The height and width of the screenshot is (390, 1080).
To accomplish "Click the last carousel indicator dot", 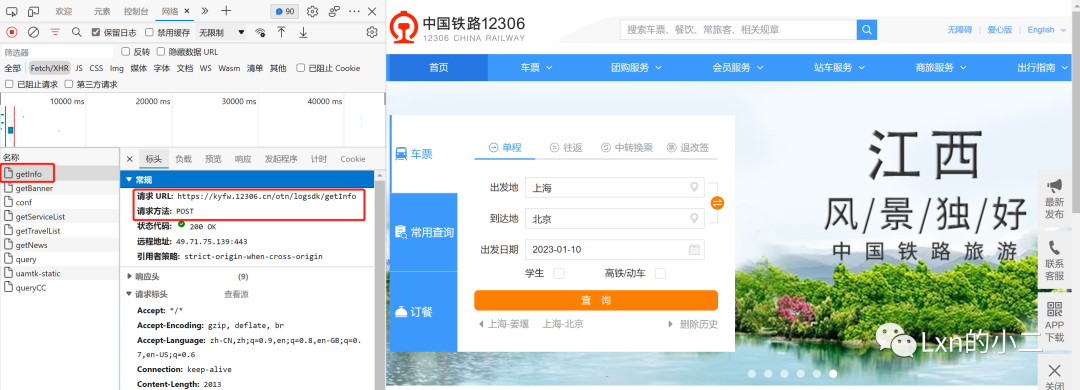I will point(833,373).
